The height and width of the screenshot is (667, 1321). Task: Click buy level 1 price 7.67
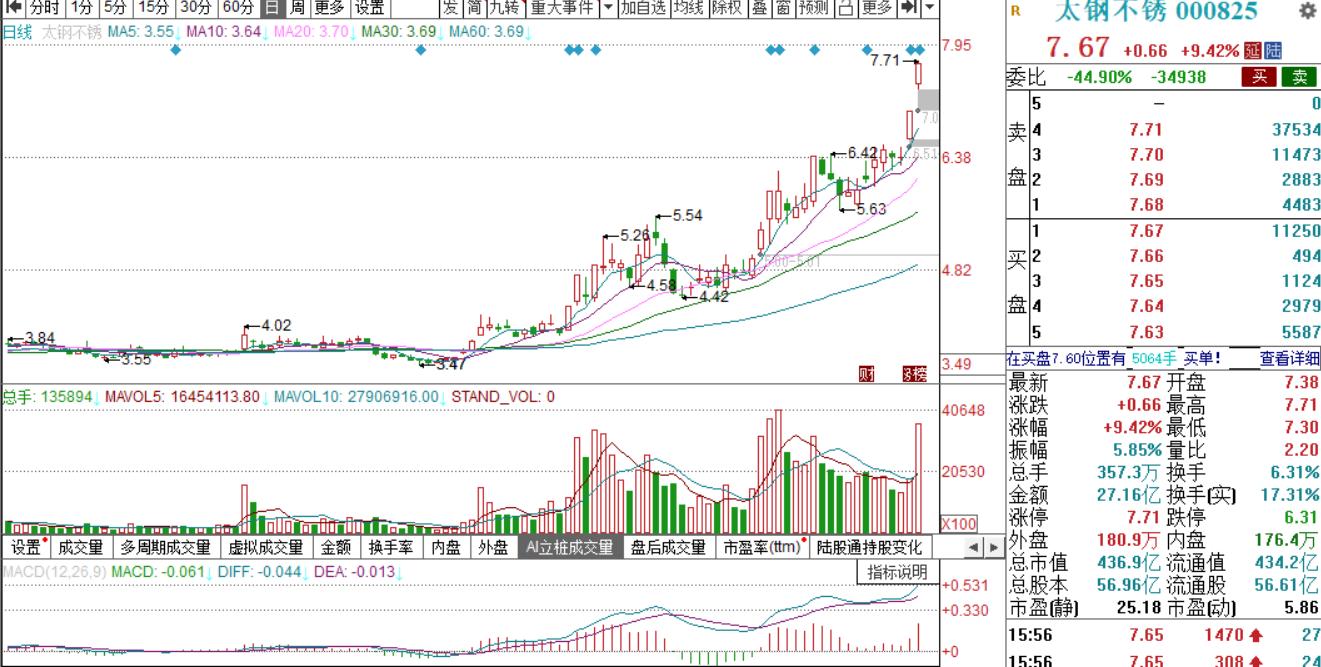[1146, 230]
